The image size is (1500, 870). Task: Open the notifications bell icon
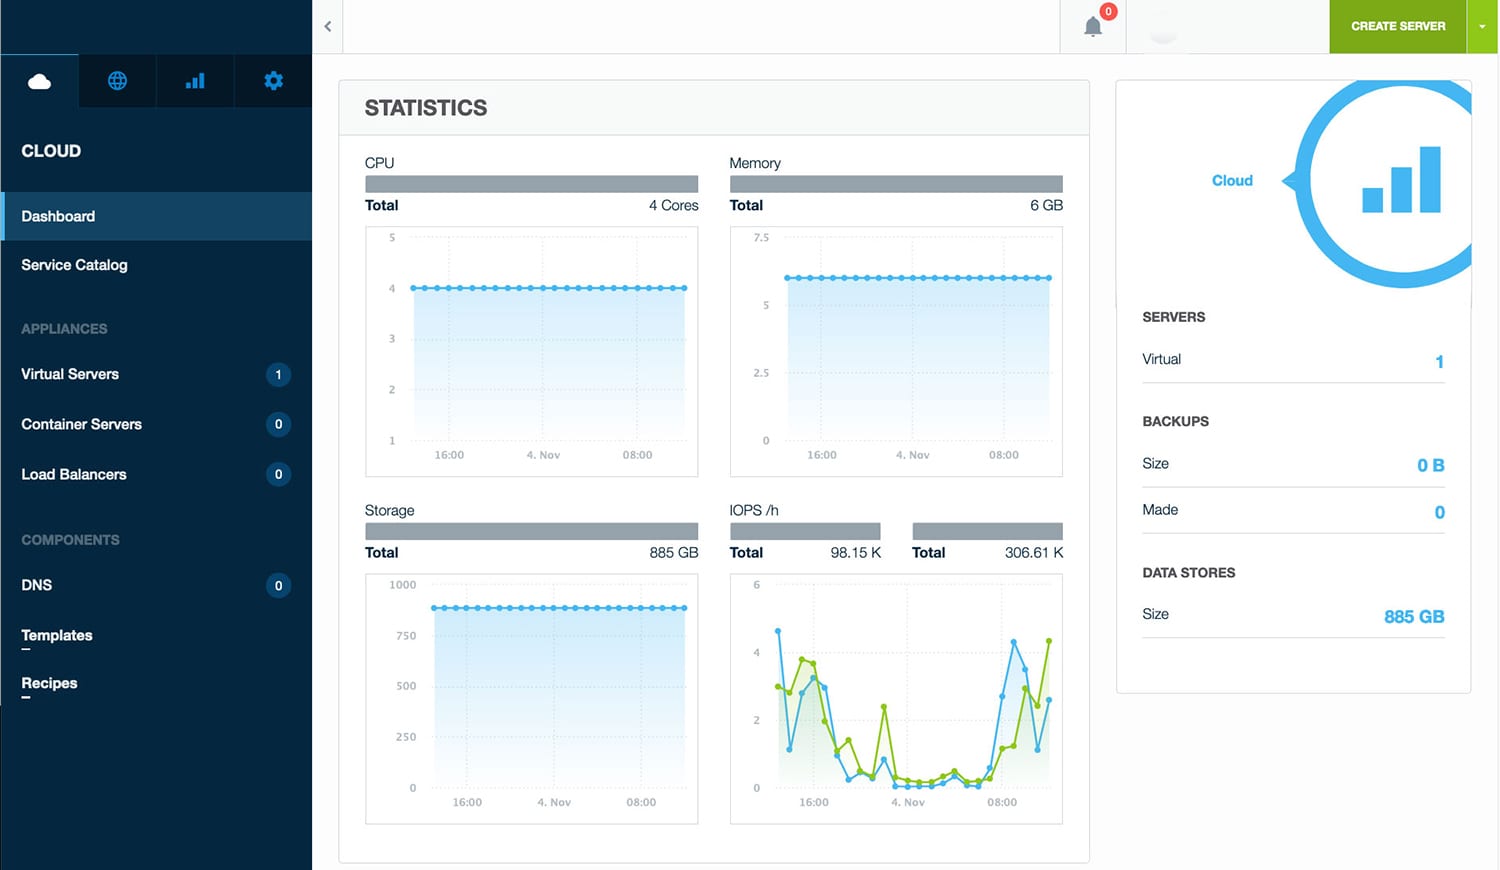[1093, 27]
